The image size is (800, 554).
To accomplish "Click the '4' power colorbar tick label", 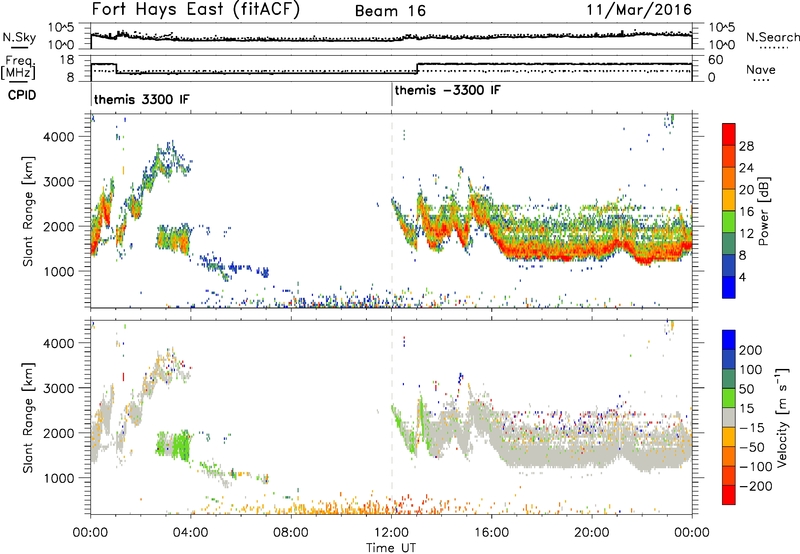I will pyautogui.click(x=742, y=277).
